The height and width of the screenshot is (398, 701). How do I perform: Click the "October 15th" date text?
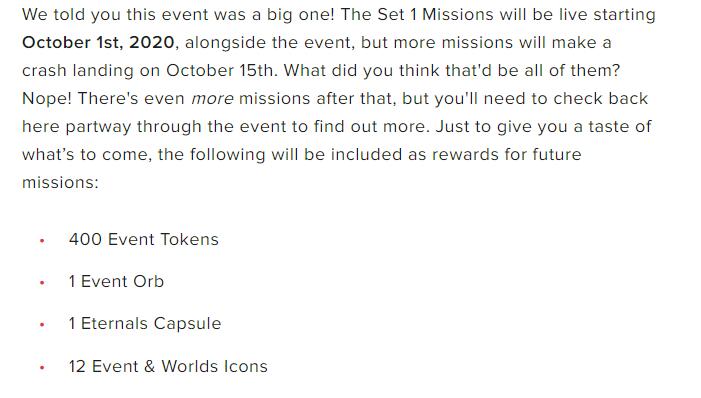pos(220,70)
